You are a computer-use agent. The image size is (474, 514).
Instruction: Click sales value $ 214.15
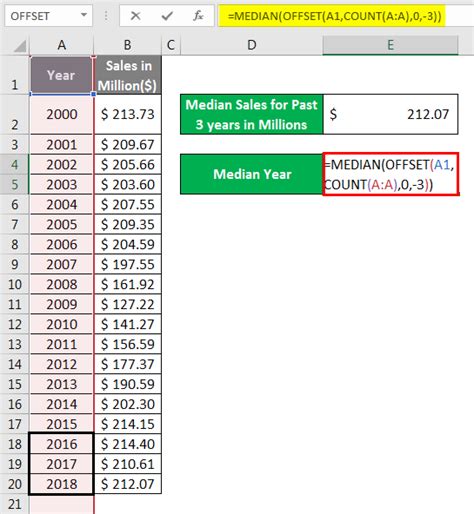pos(128,424)
